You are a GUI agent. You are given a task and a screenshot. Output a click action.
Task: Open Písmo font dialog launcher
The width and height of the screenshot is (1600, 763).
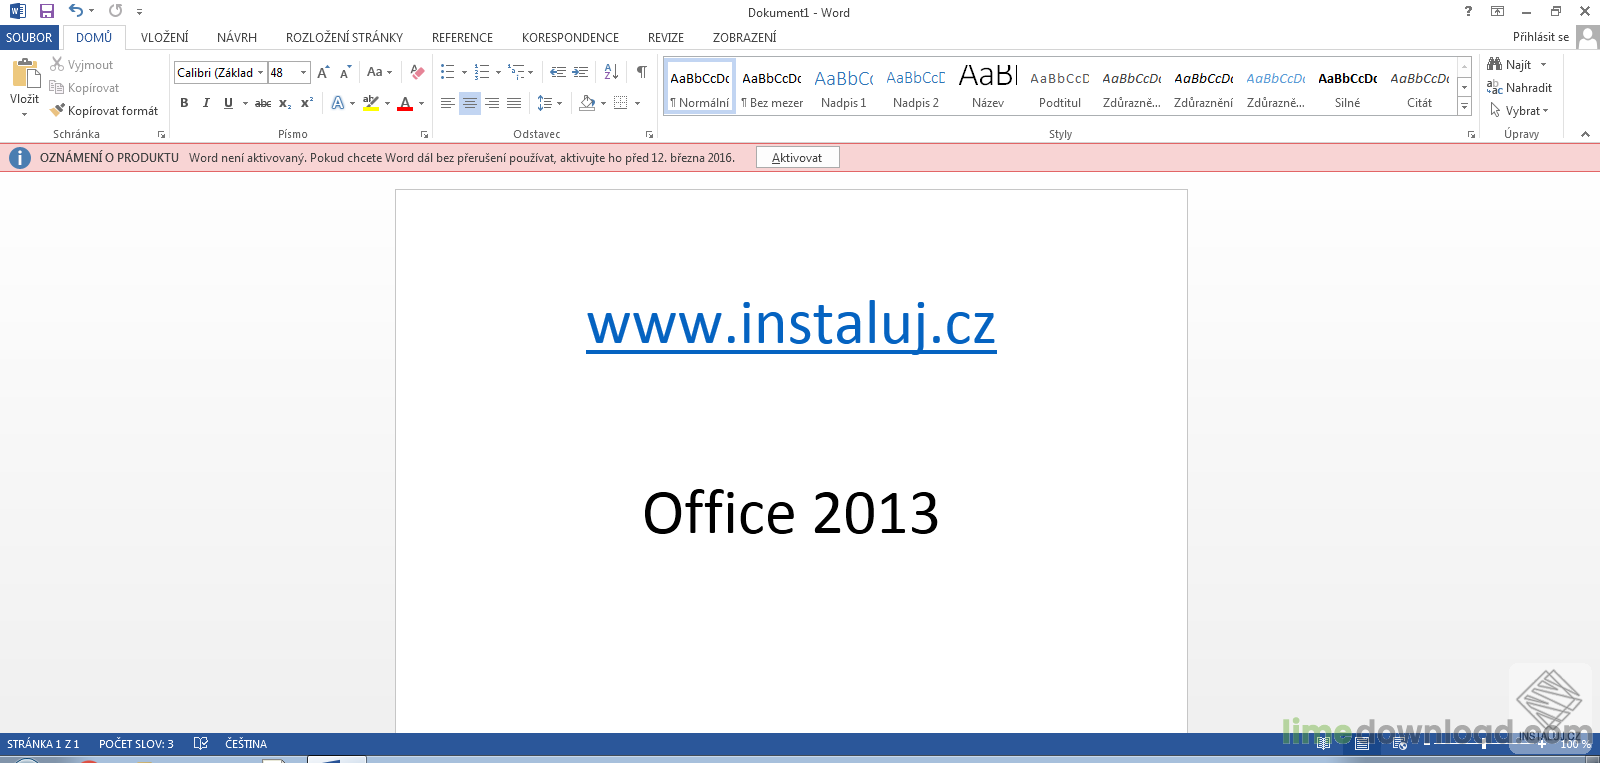424,134
